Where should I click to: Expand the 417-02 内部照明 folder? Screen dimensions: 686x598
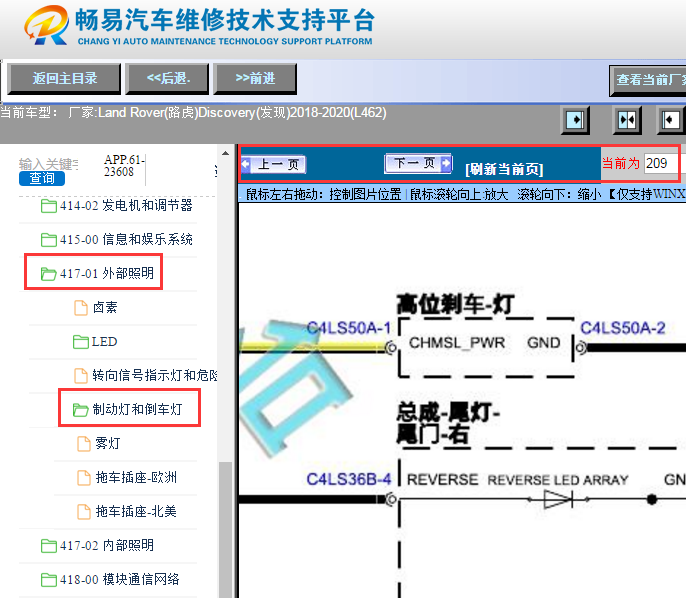[x=119, y=545]
